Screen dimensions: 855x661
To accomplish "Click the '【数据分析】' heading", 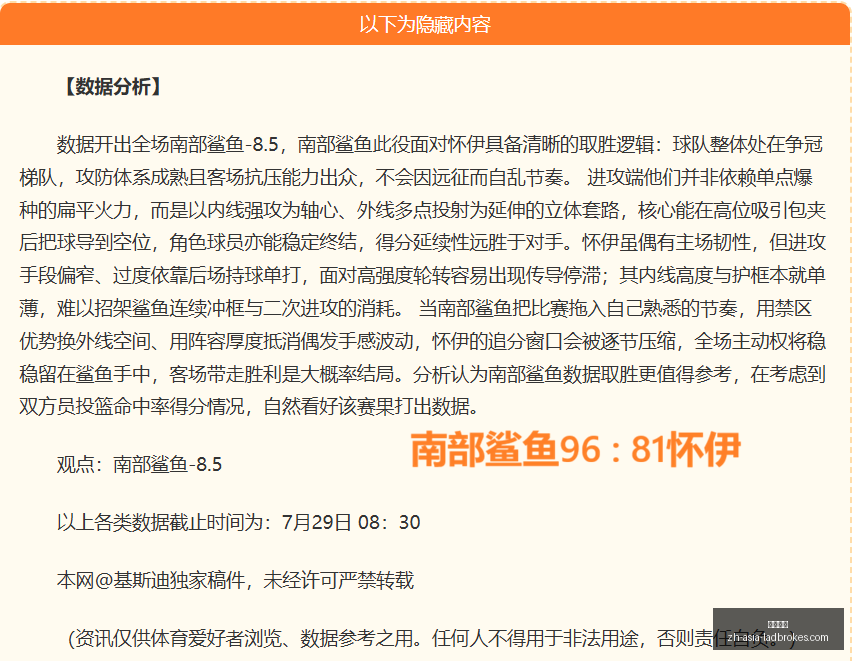I will click(x=112, y=87).
